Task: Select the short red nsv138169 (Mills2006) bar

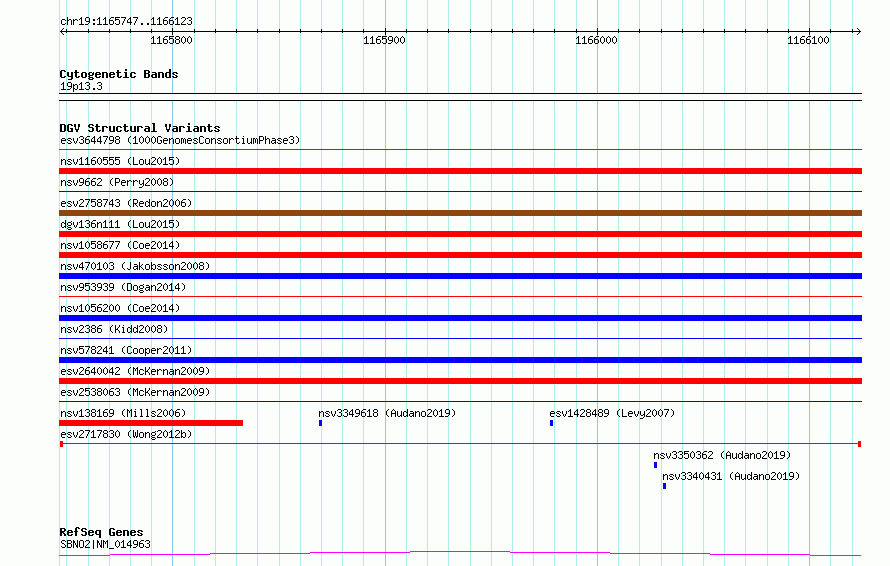Action: click(151, 423)
